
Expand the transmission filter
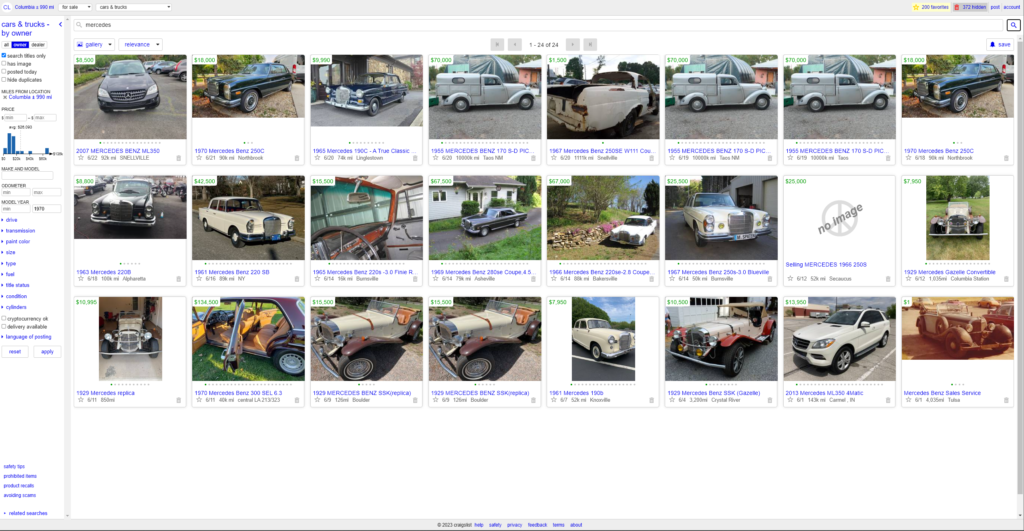tap(20, 231)
